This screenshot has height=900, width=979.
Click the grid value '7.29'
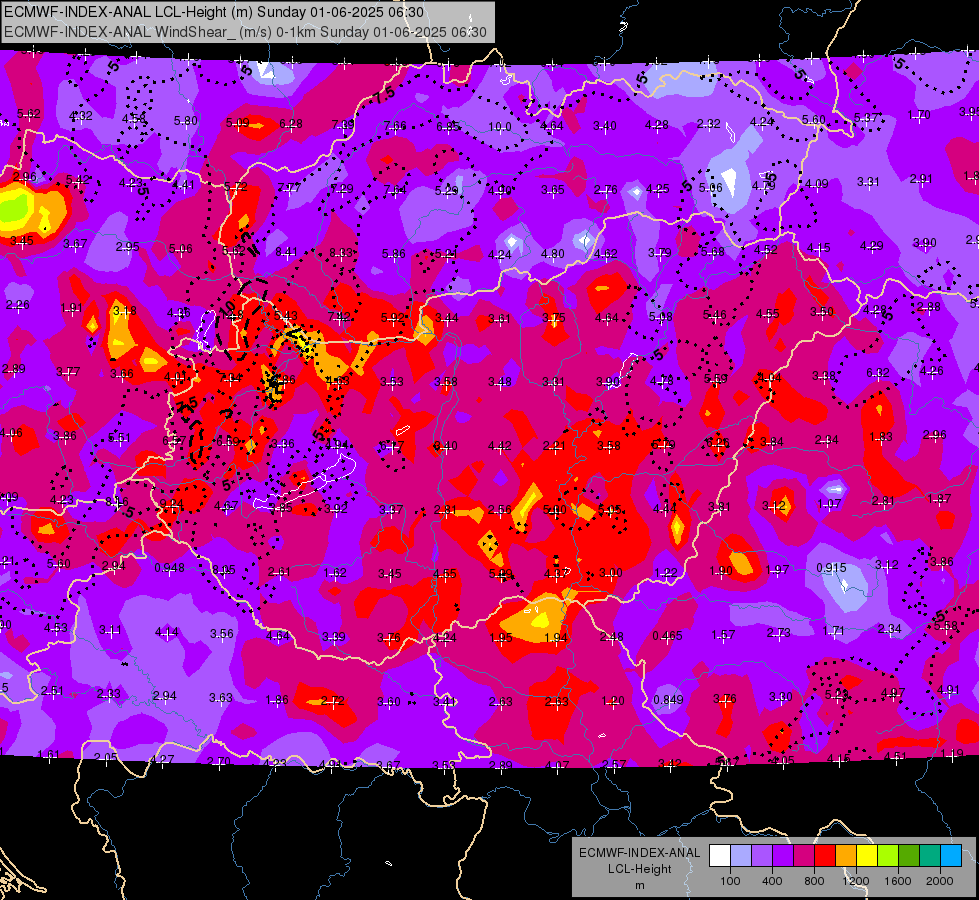point(342,189)
